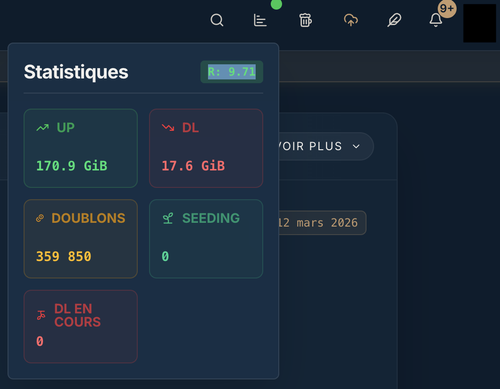500x389 pixels.
Task: Click the 359 850 doublons value
Action: 64,256
